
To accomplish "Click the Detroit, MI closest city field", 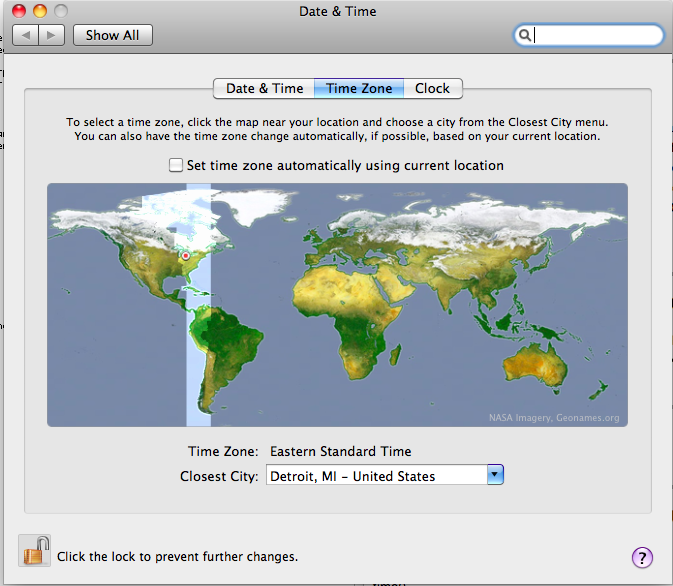I will [x=375, y=476].
